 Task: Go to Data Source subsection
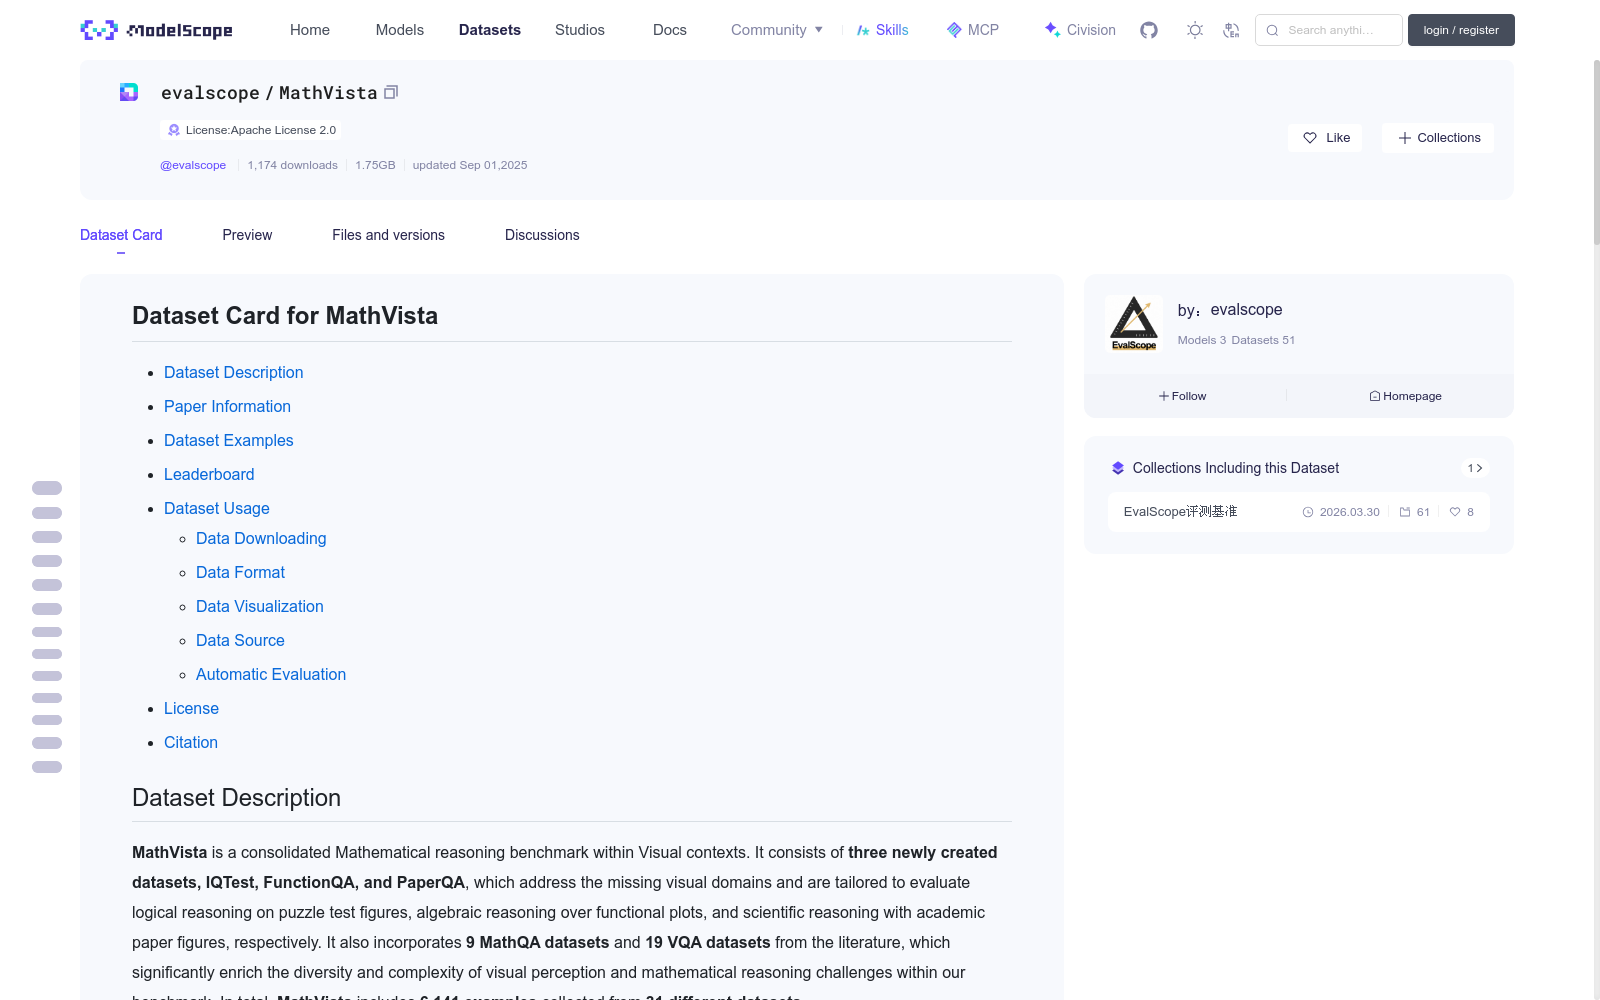(240, 640)
